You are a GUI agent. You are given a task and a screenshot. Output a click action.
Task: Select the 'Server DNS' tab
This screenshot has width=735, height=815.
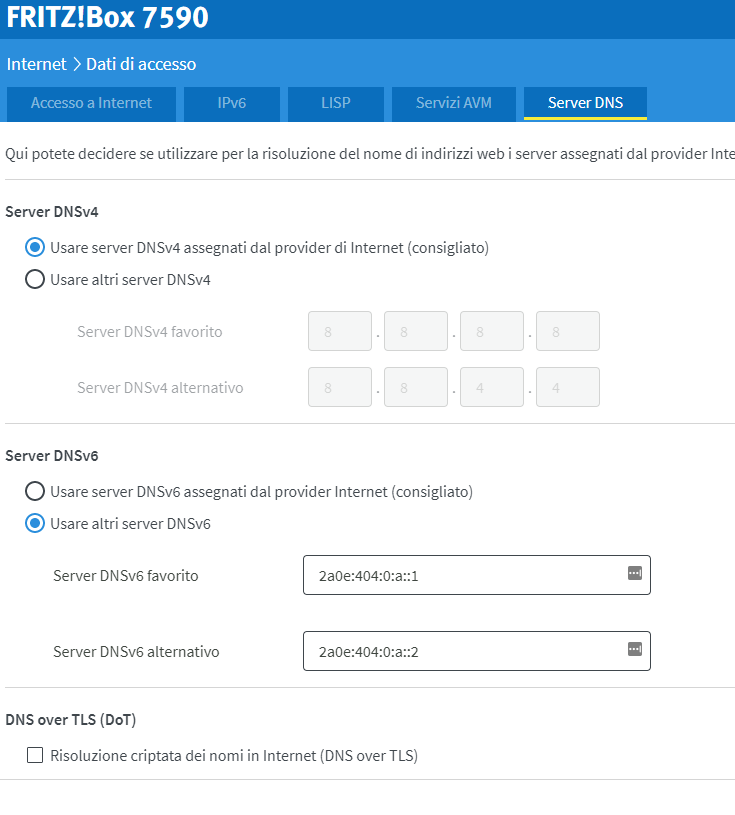[585, 103]
